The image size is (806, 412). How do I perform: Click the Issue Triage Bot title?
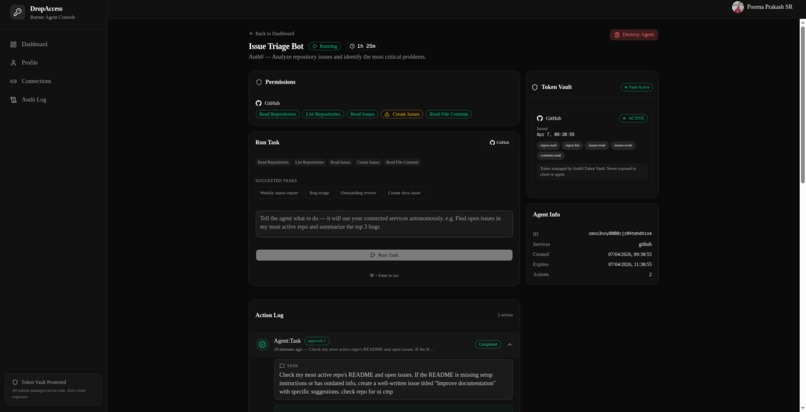pyautogui.click(x=276, y=46)
